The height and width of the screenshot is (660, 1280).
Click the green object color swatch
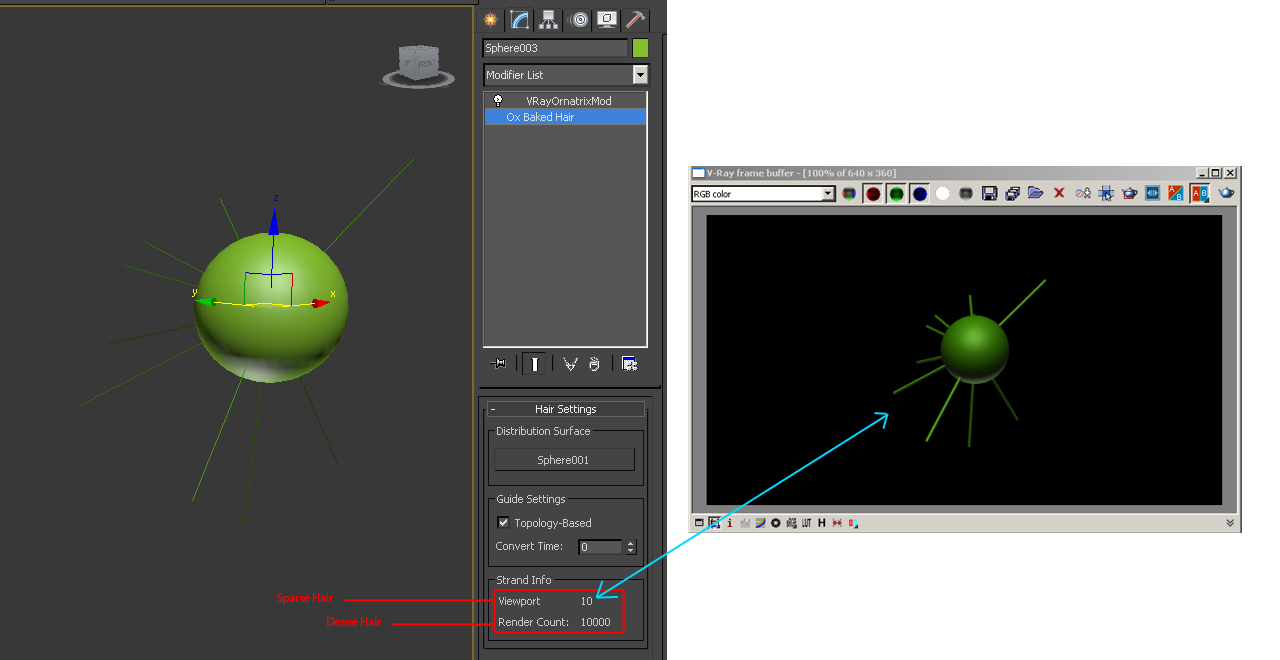coord(640,48)
